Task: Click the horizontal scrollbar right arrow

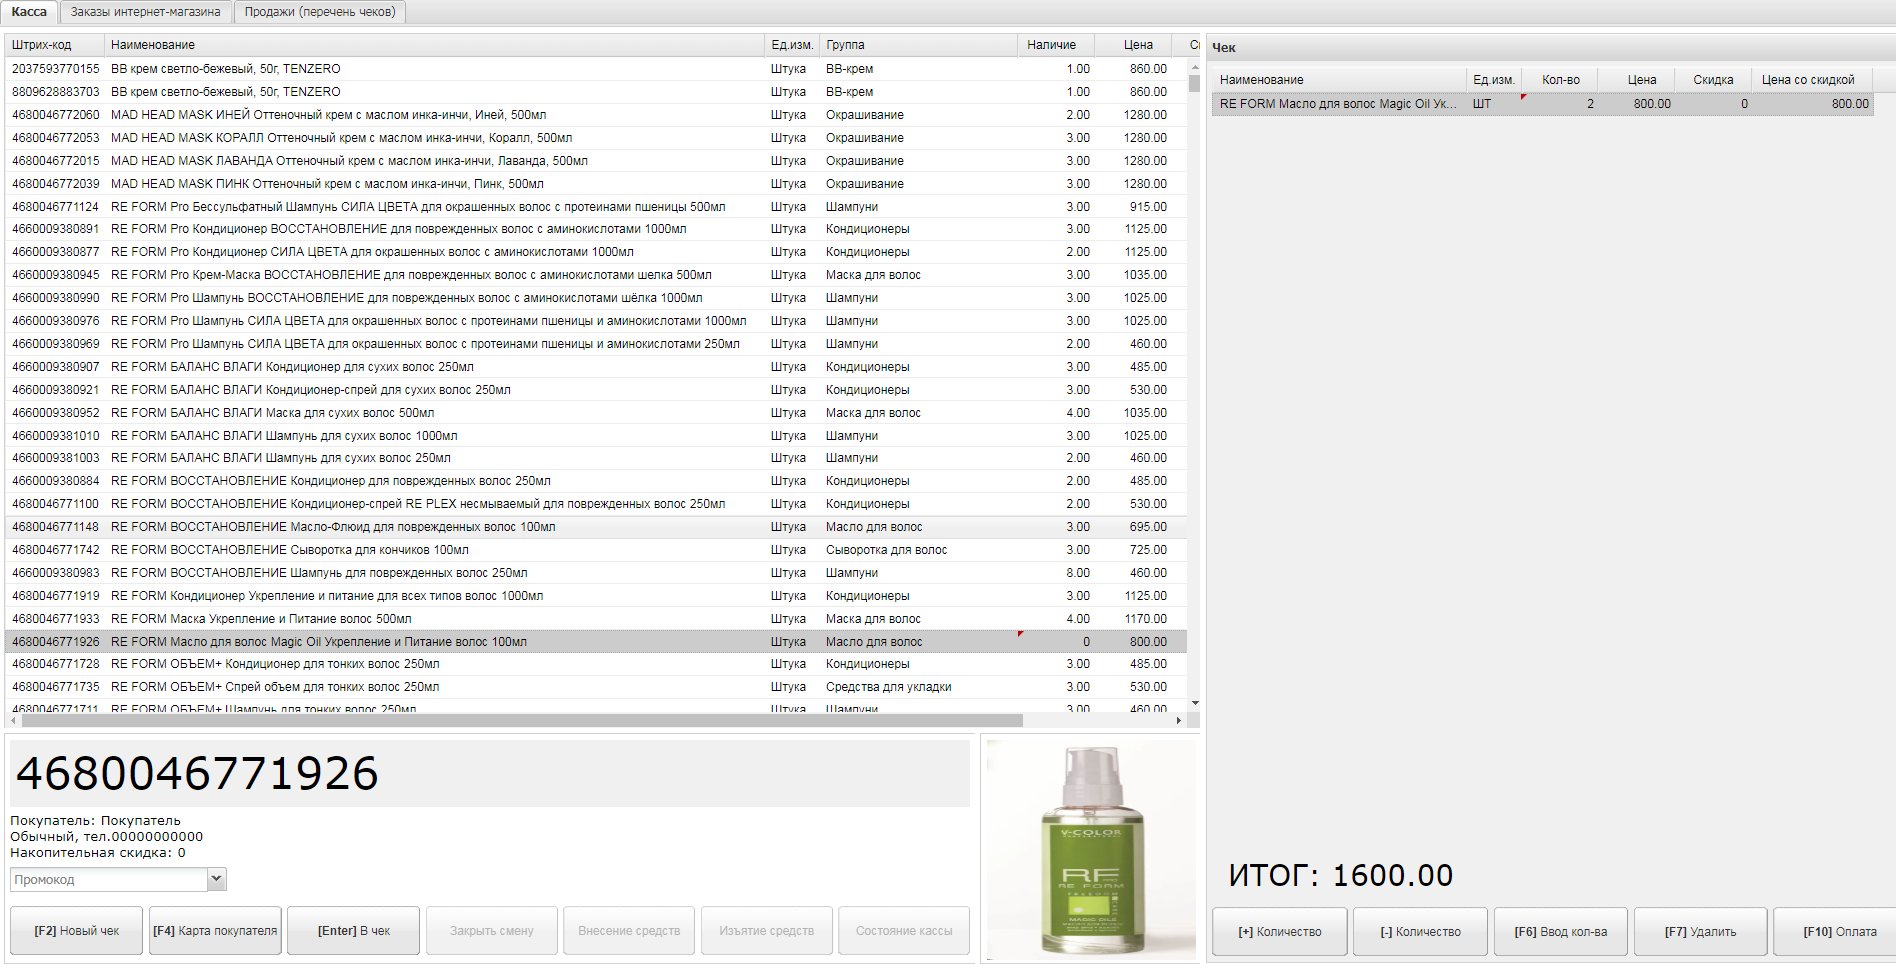Action: pos(1179,720)
